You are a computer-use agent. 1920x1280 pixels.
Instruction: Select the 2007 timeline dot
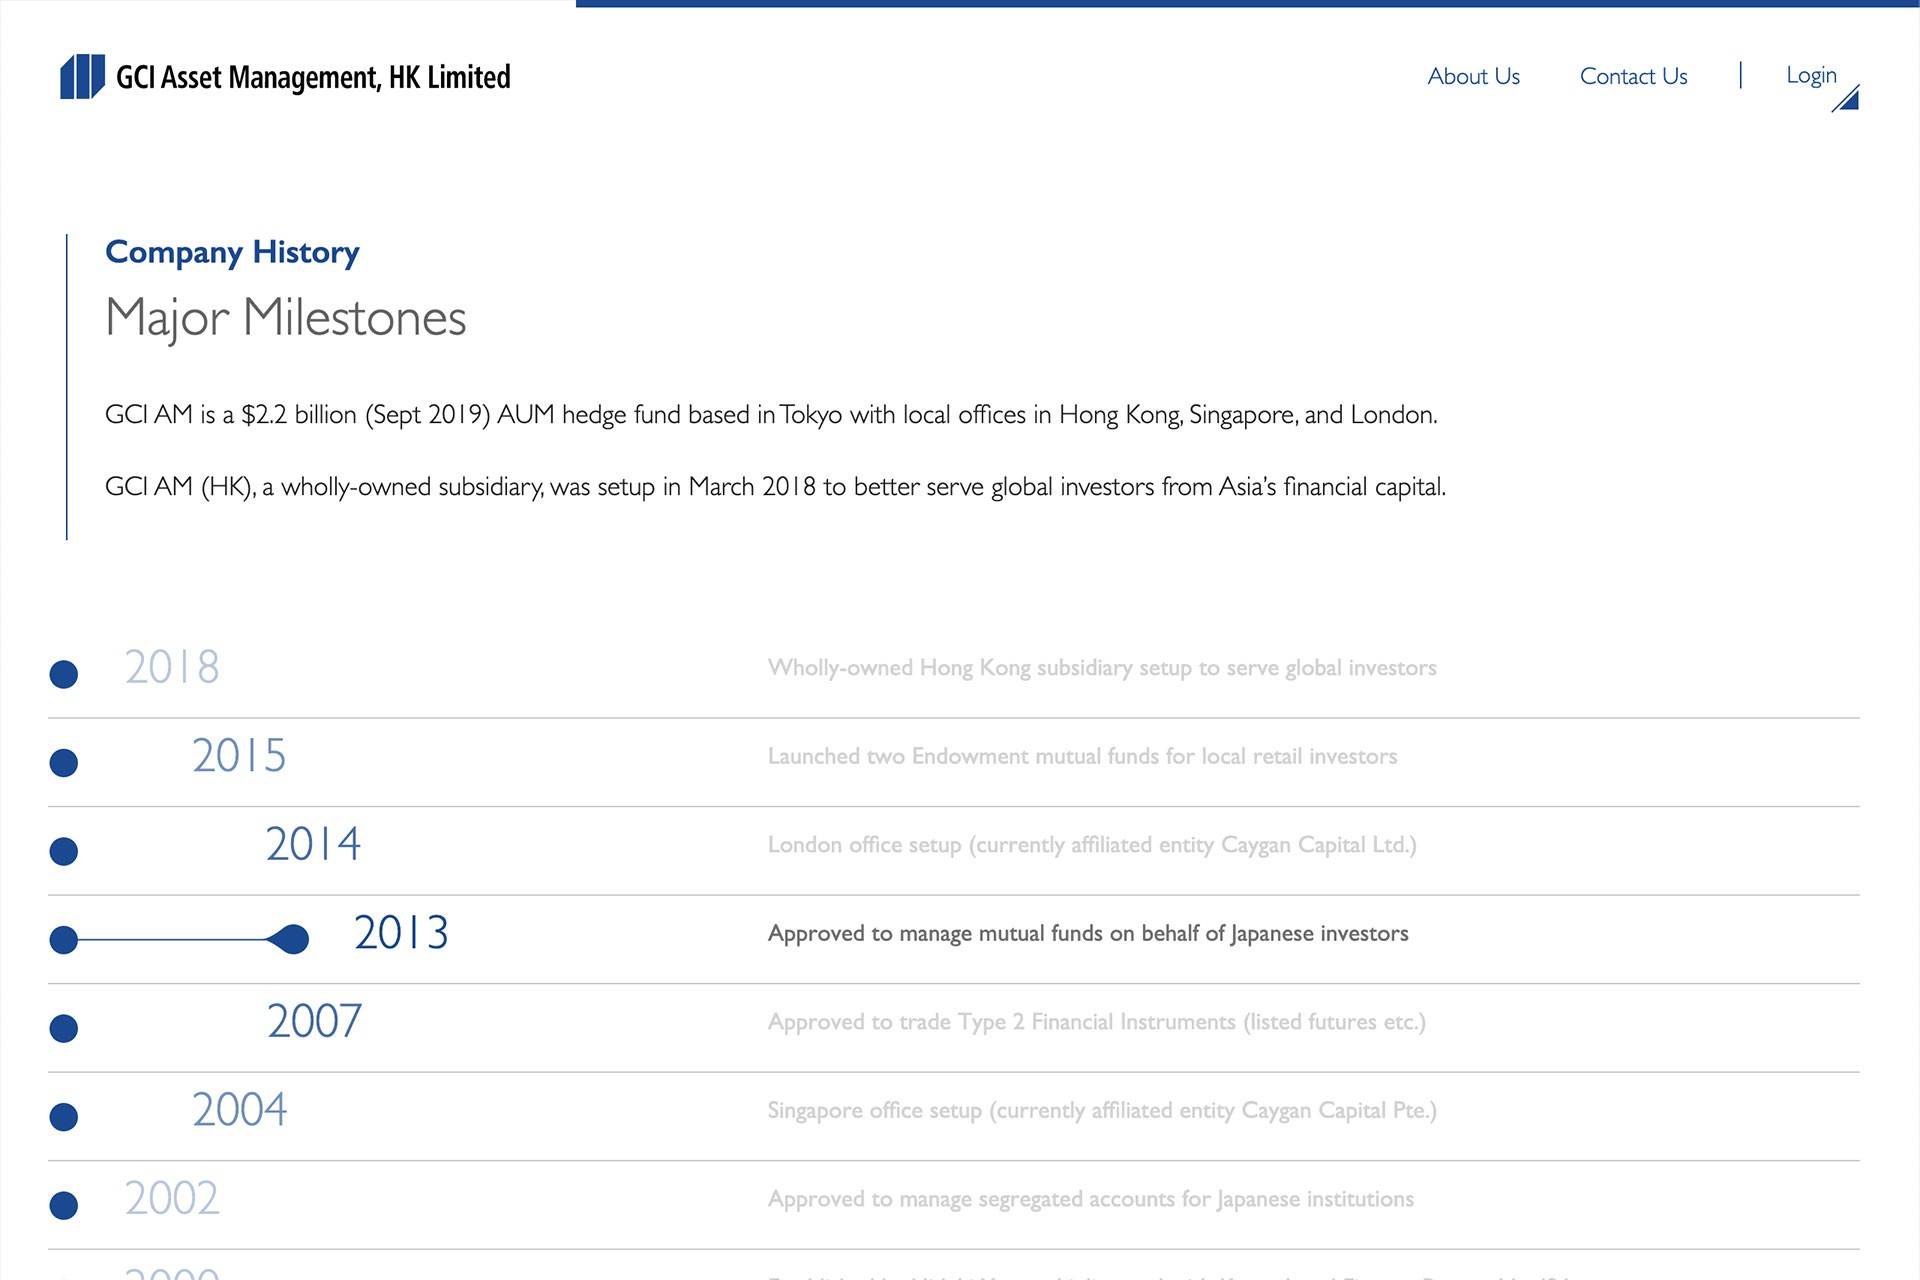click(x=64, y=1028)
